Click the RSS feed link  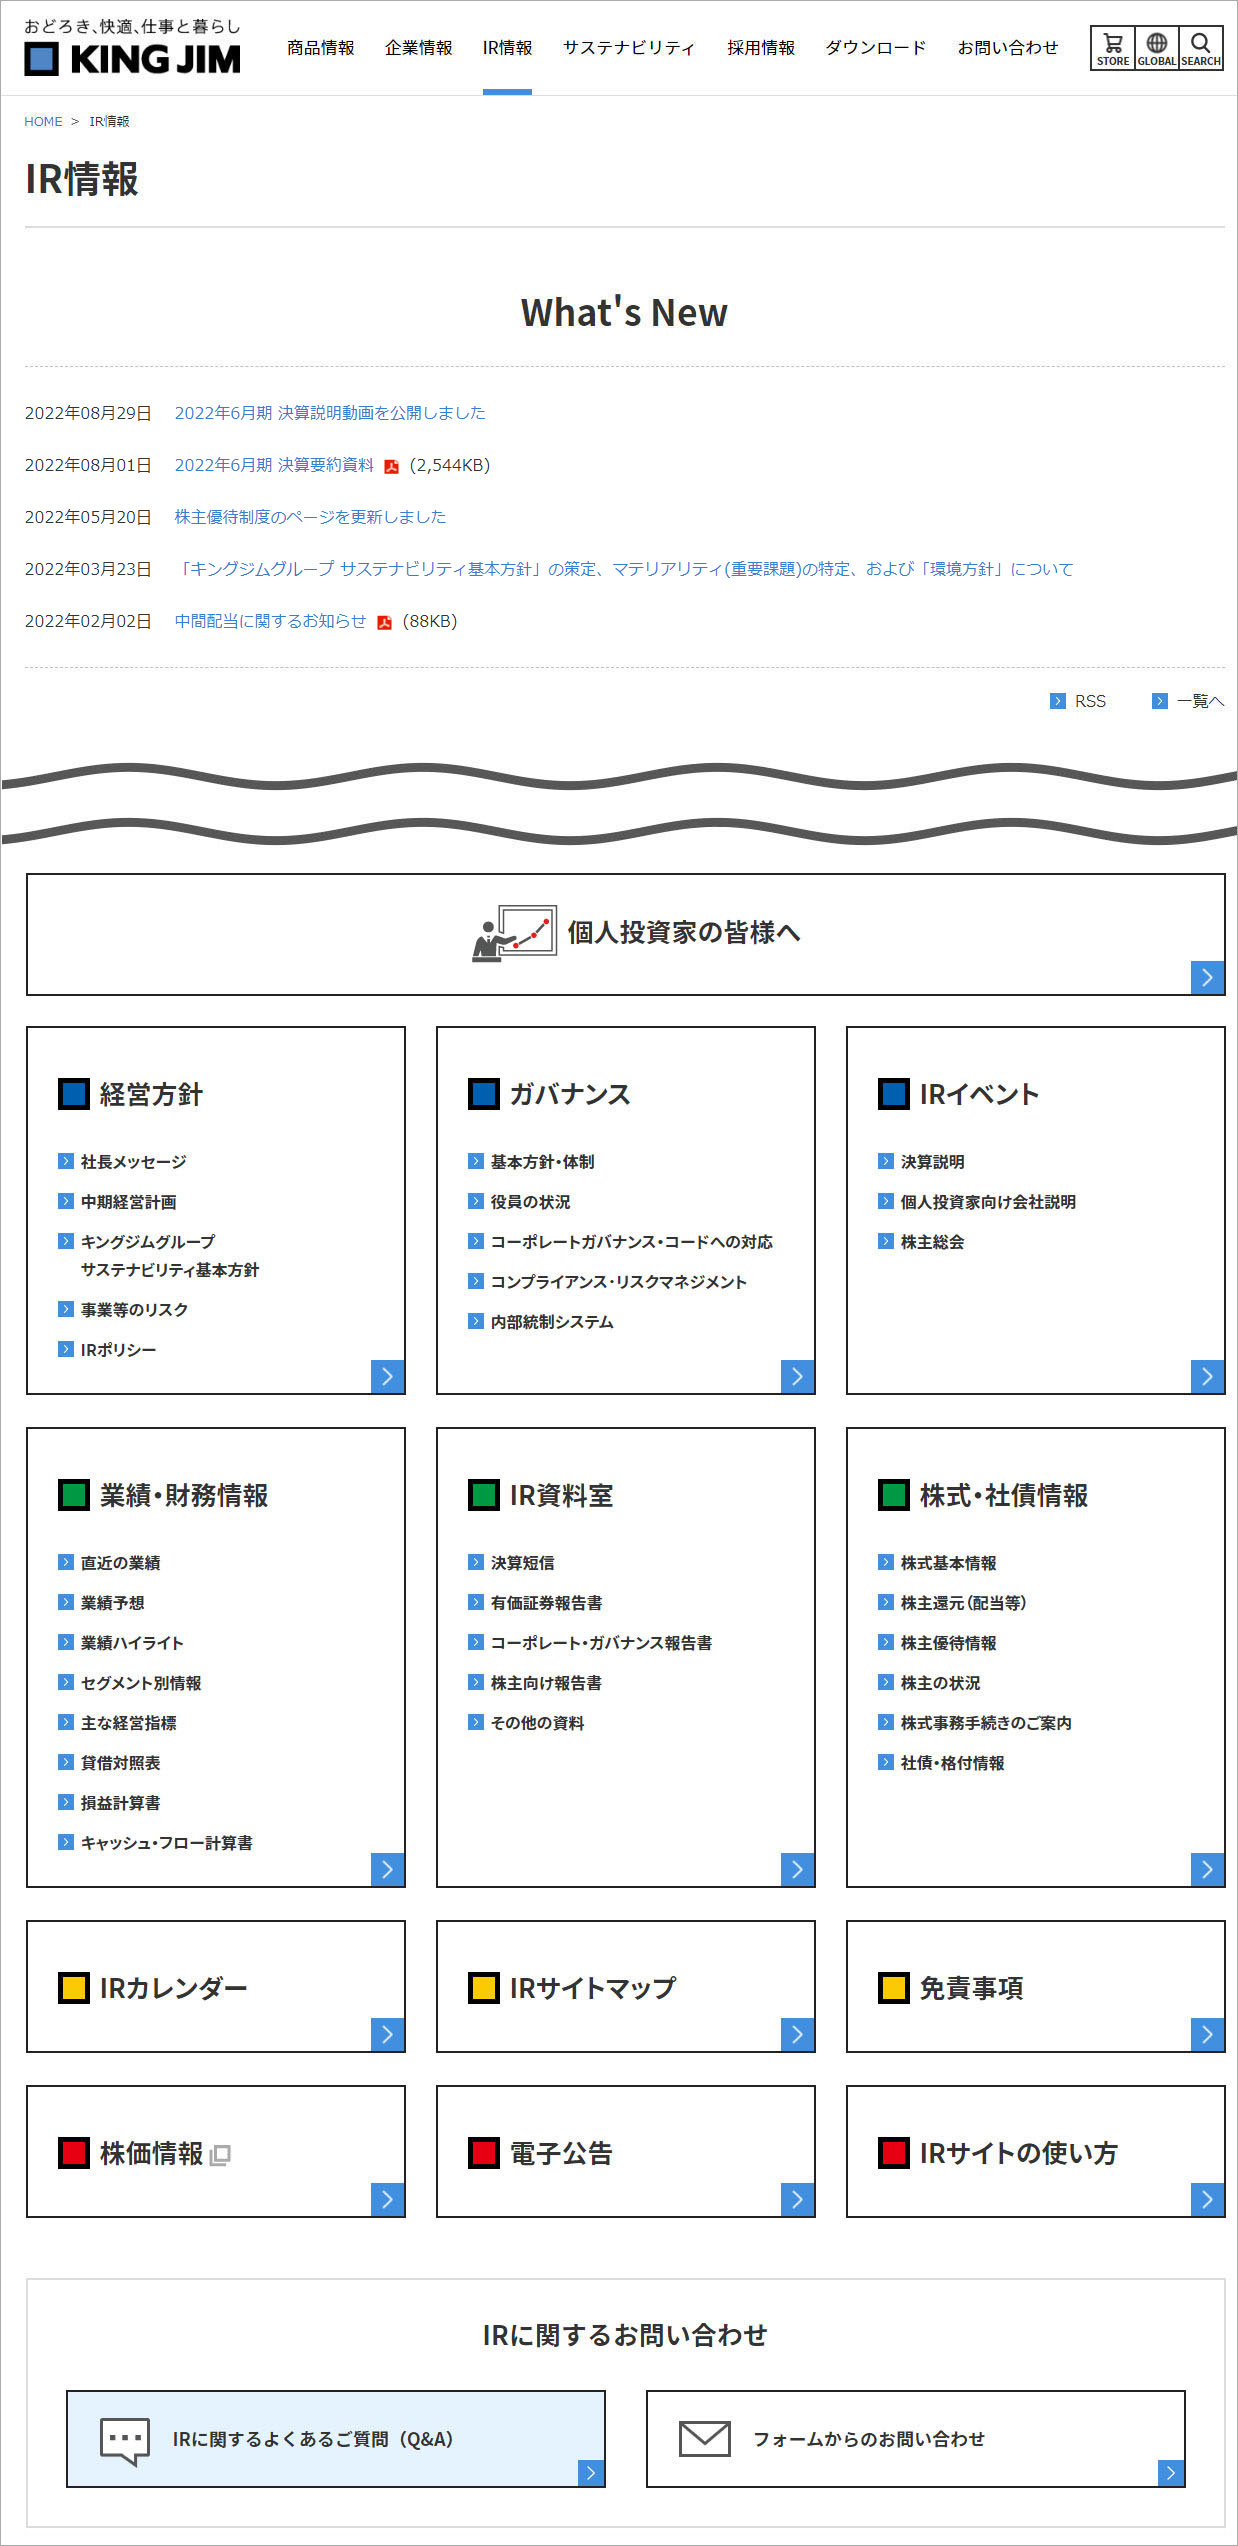1089,701
